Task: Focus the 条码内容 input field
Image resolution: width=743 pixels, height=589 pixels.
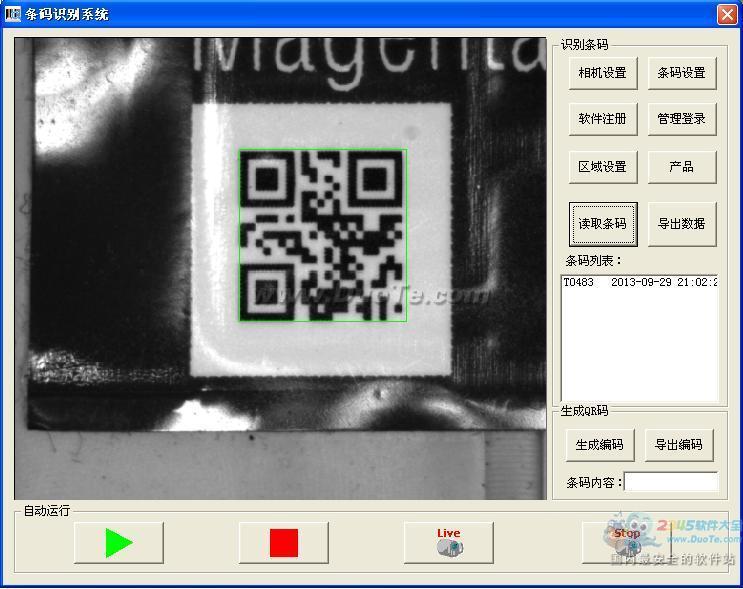Action: 671,482
